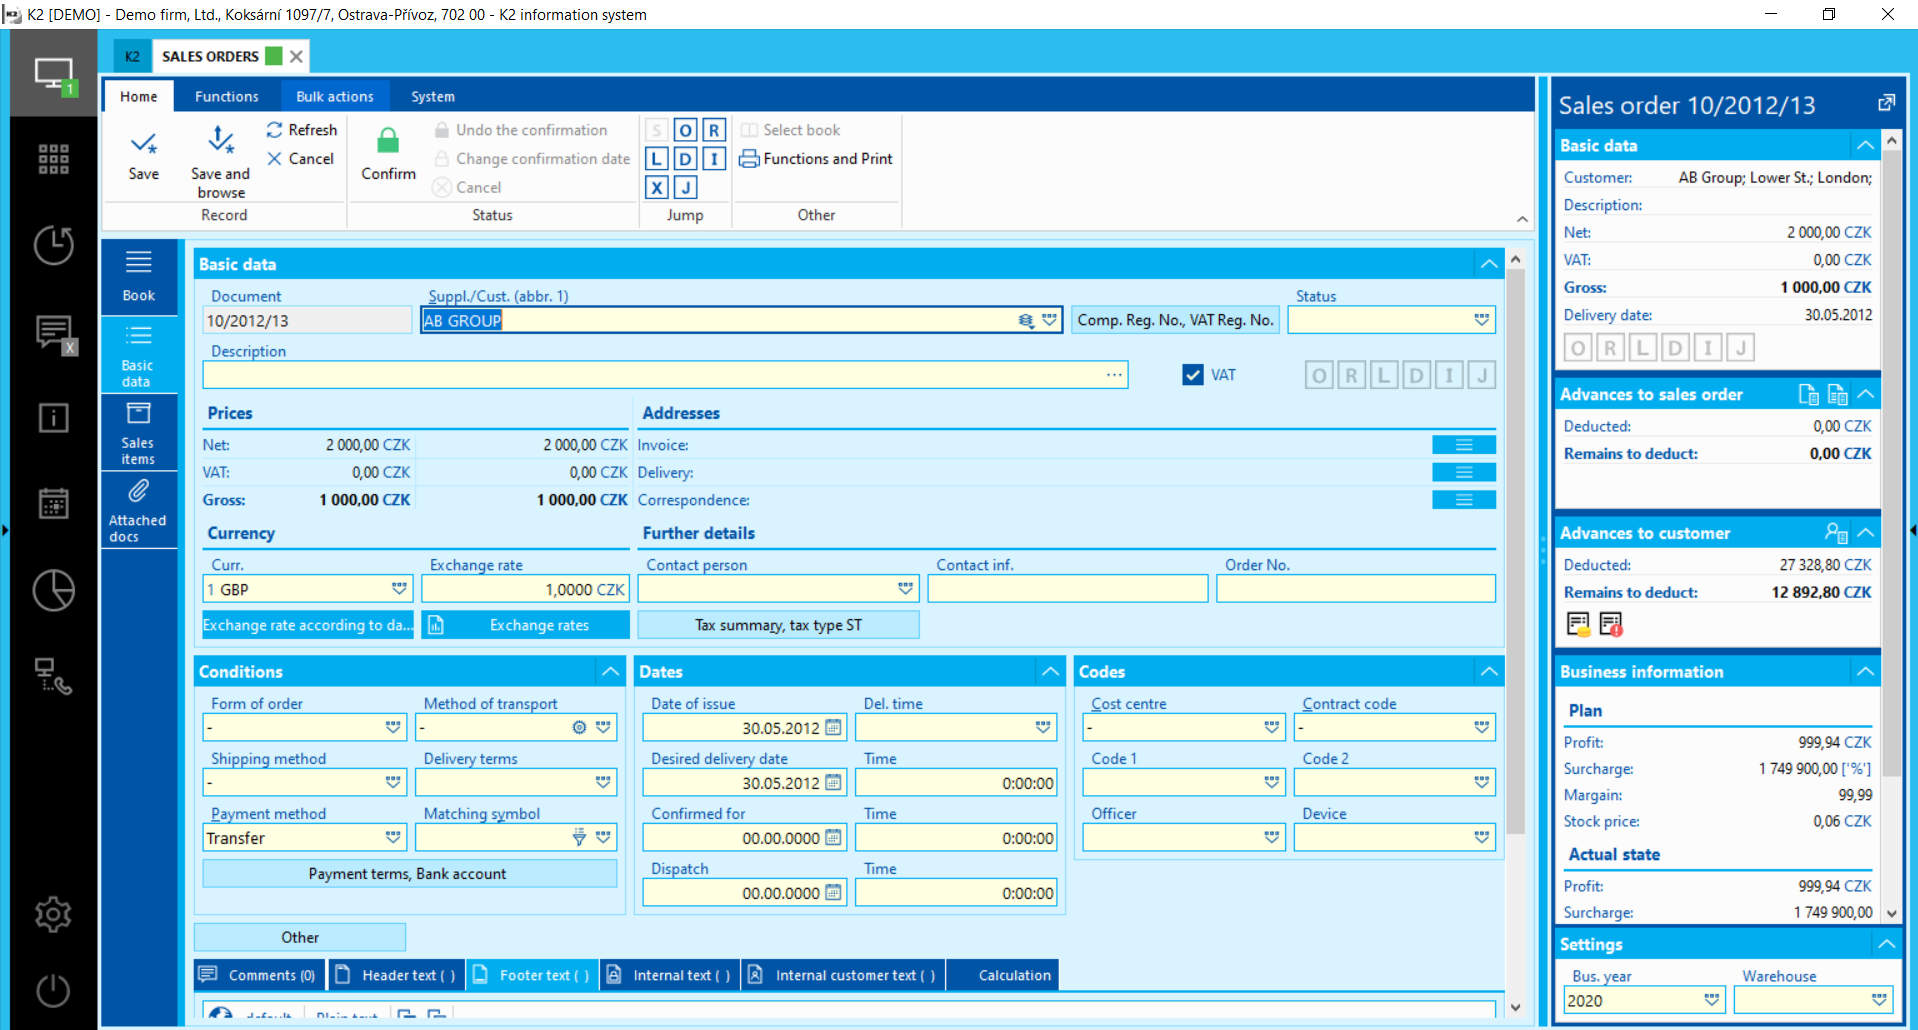The image size is (1918, 1030).
Task: Click main form vertical scrollbar
Action: [x=1515, y=550]
